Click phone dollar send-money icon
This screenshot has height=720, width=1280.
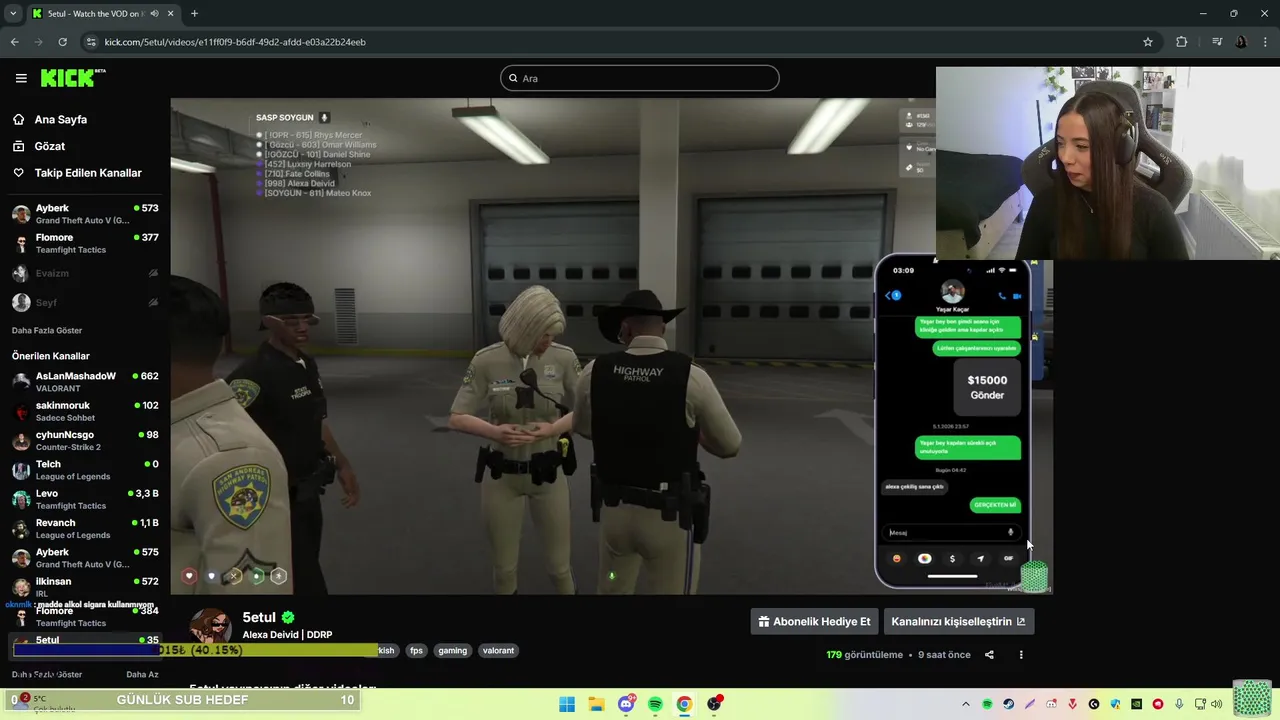[x=952, y=559]
